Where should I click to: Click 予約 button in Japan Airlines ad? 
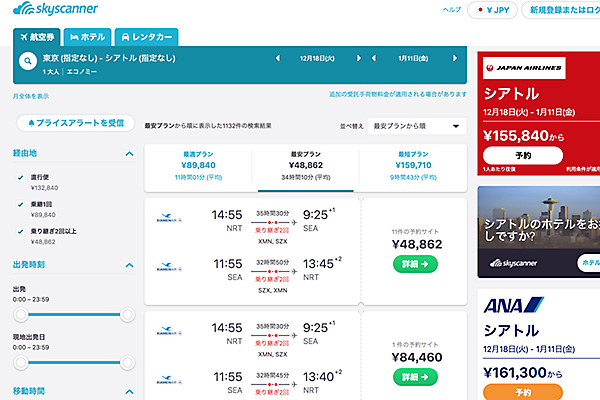(523, 155)
